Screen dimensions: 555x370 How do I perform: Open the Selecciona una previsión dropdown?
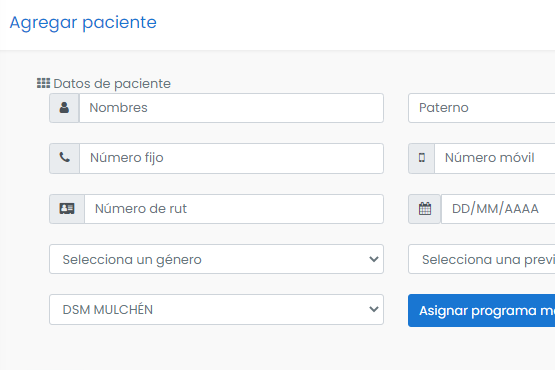coord(481,259)
